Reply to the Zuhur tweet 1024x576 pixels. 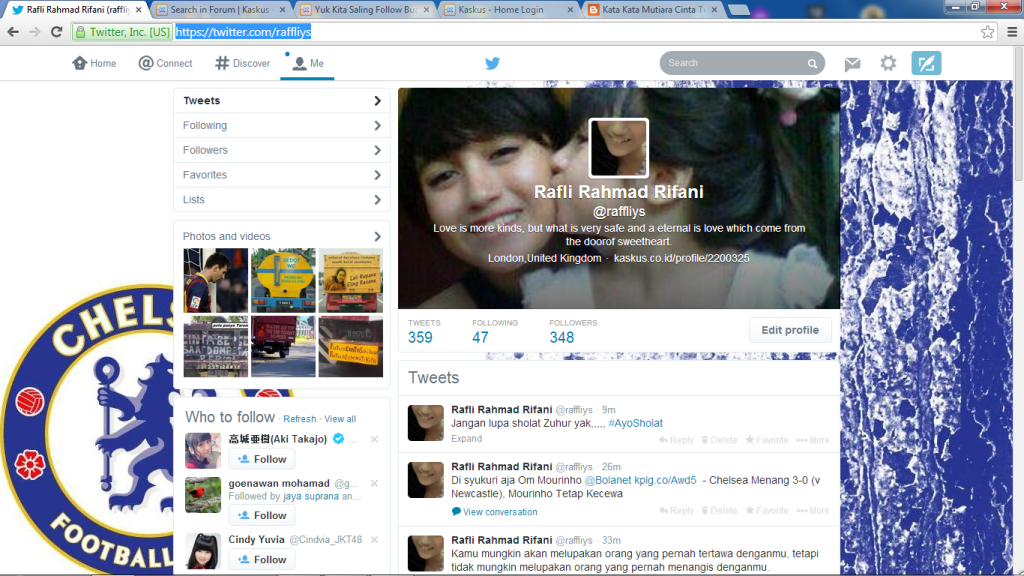(x=676, y=440)
